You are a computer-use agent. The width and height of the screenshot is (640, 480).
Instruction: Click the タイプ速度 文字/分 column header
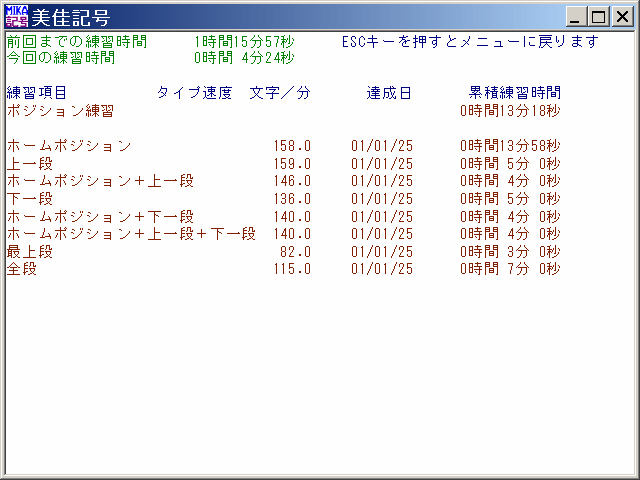(233, 93)
